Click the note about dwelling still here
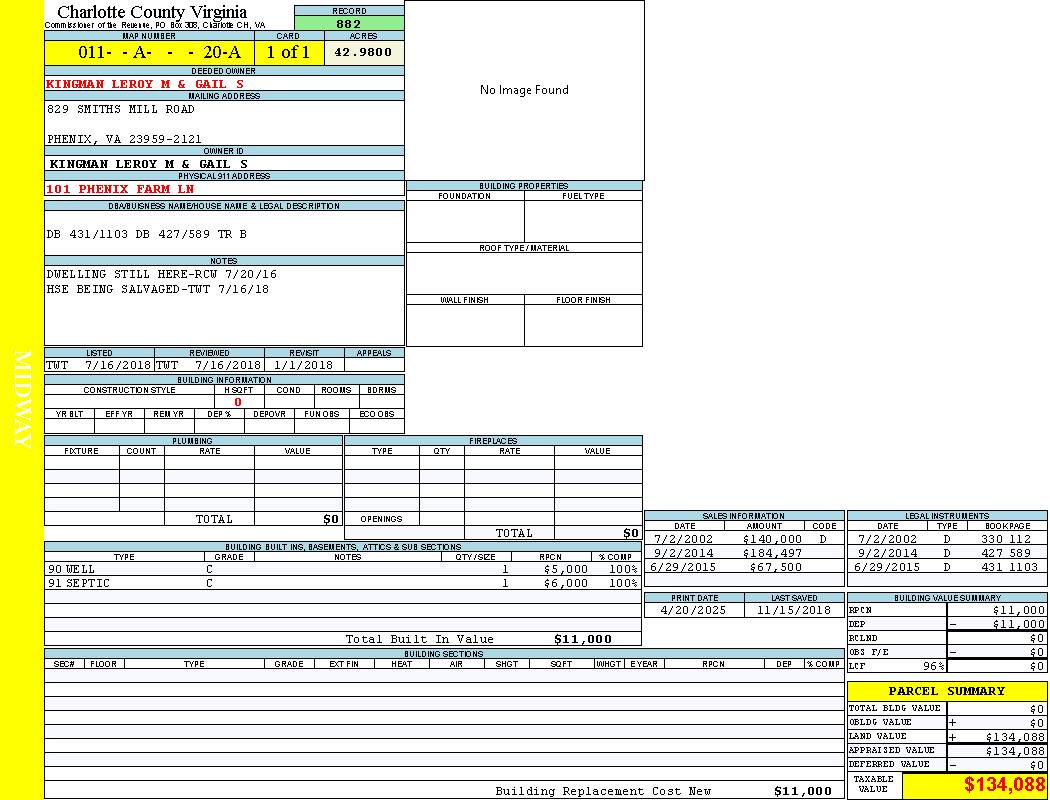1050x800 pixels. pos(161,274)
